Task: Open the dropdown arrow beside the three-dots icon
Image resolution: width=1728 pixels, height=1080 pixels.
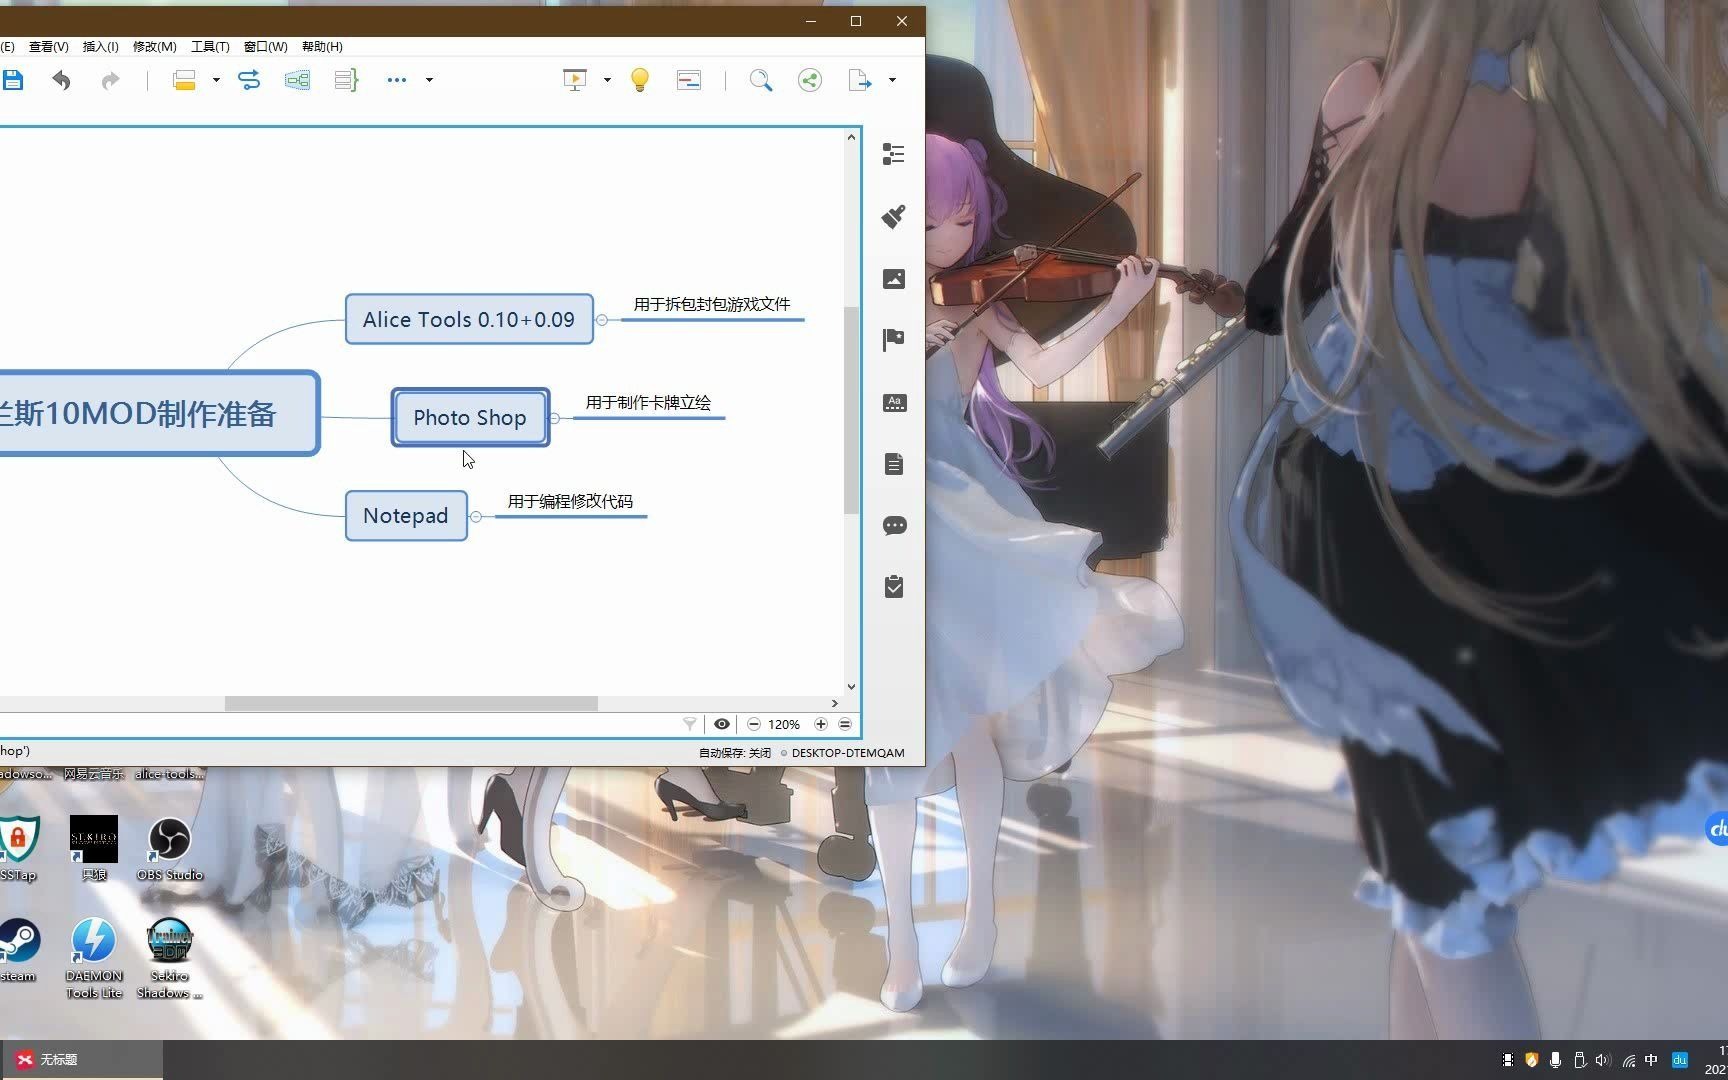Action: click(x=429, y=80)
